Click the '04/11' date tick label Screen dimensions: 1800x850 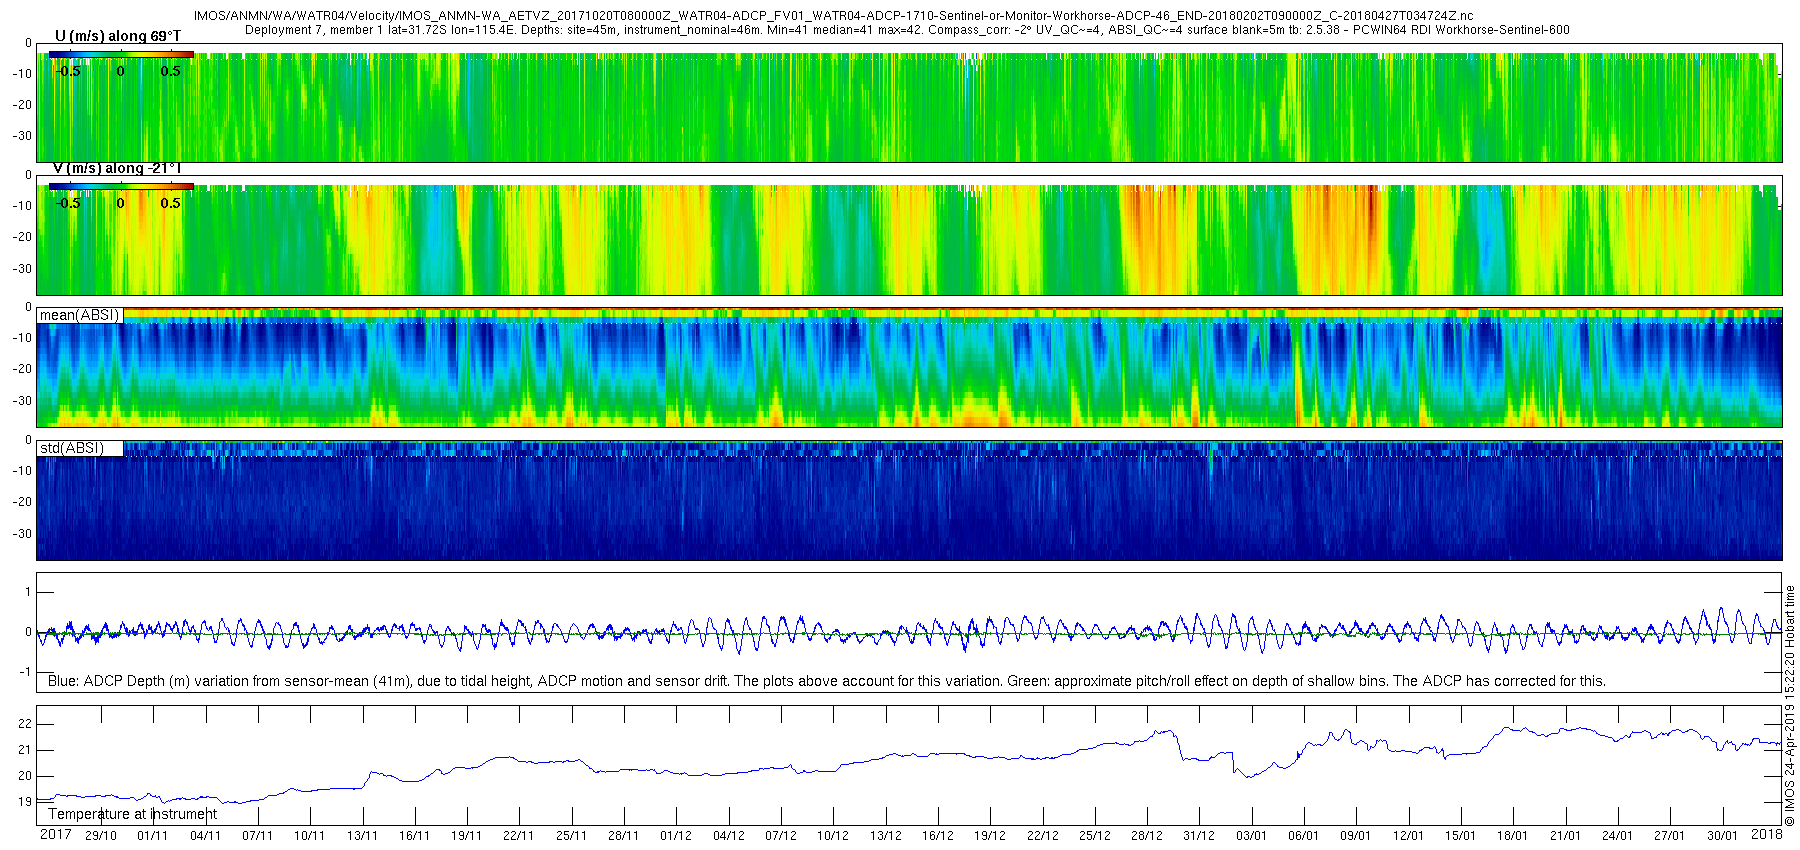pyautogui.click(x=205, y=836)
